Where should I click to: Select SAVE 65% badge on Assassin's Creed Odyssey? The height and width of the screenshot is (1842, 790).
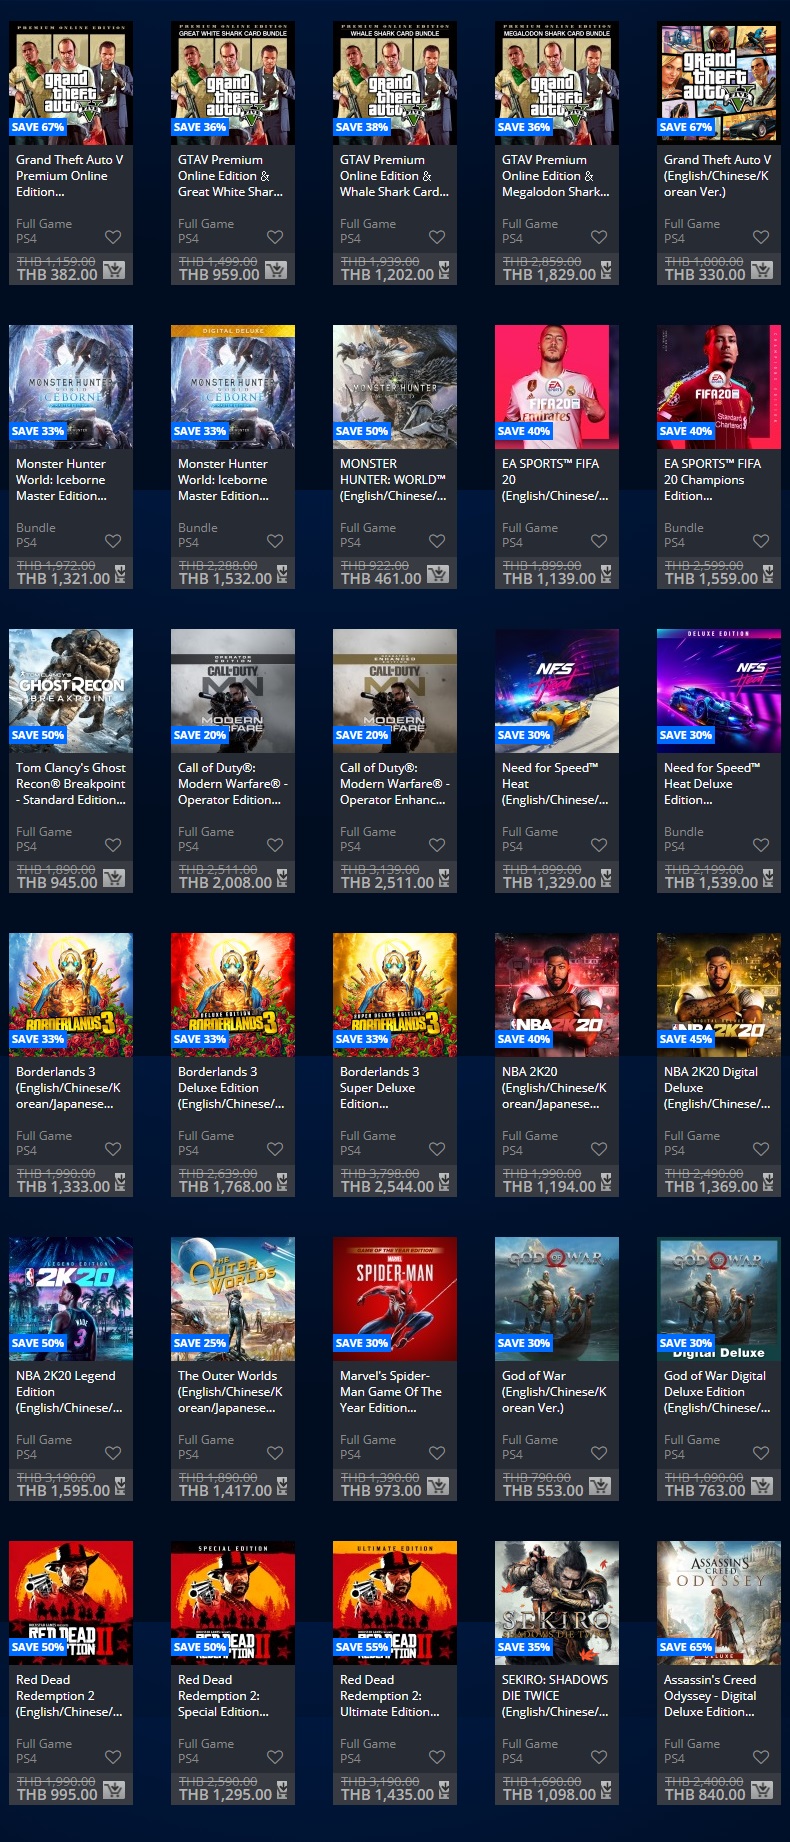pos(686,1647)
